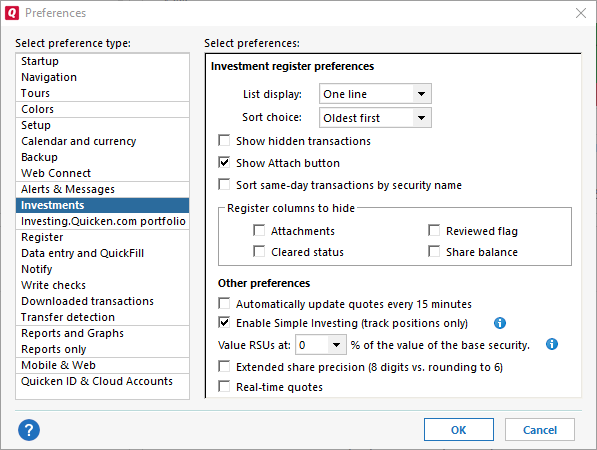Enable Show hidden transactions checkbox

(x=224, y=140)
